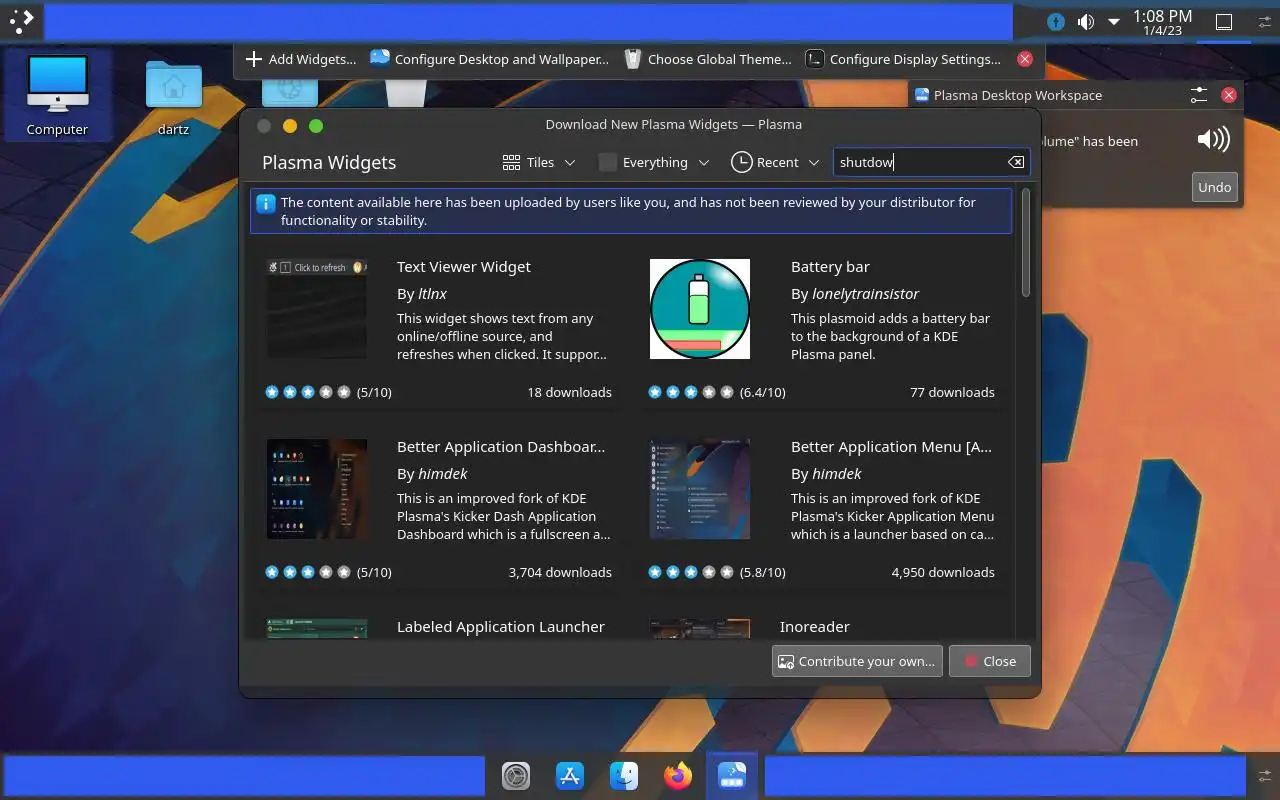The height and width of the screenshot is (800, 1280).
Task: Click the Better Application Dashboard thumbnail
Action: click(317, 489)
